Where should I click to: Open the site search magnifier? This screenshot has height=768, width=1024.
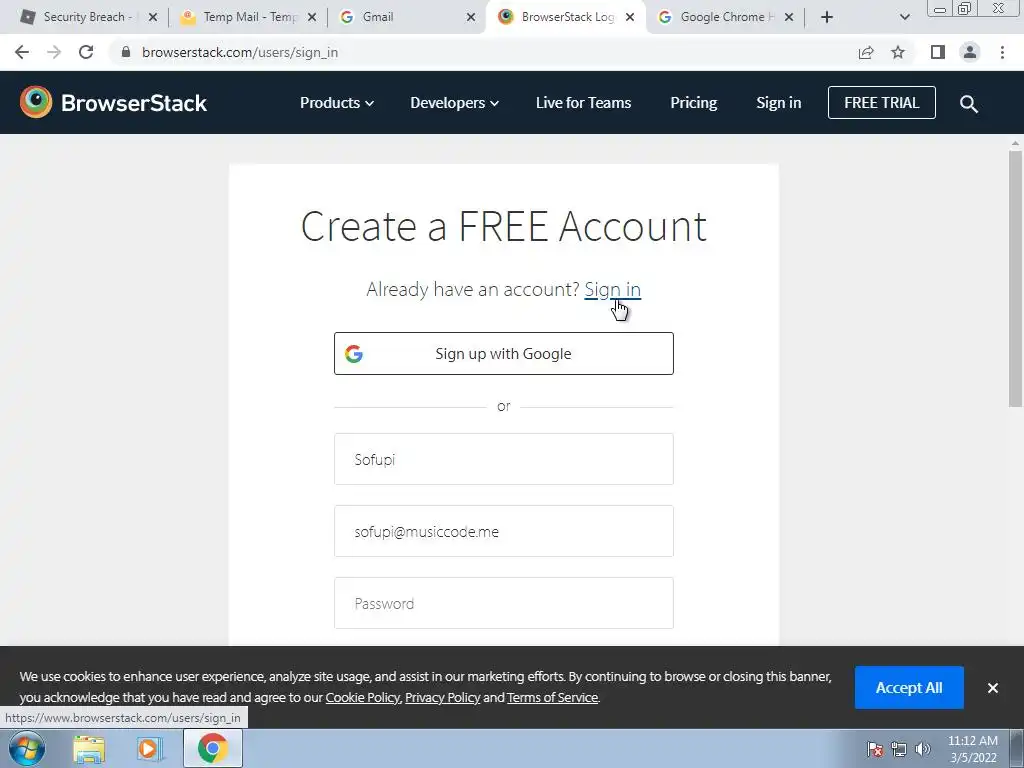[968, 103]
